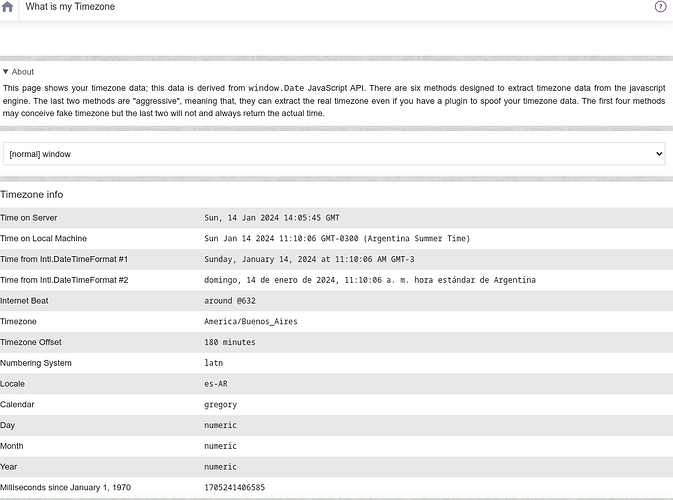Click the 180 minutes offset value
673x500 pixels.
[x=230, y=342]
